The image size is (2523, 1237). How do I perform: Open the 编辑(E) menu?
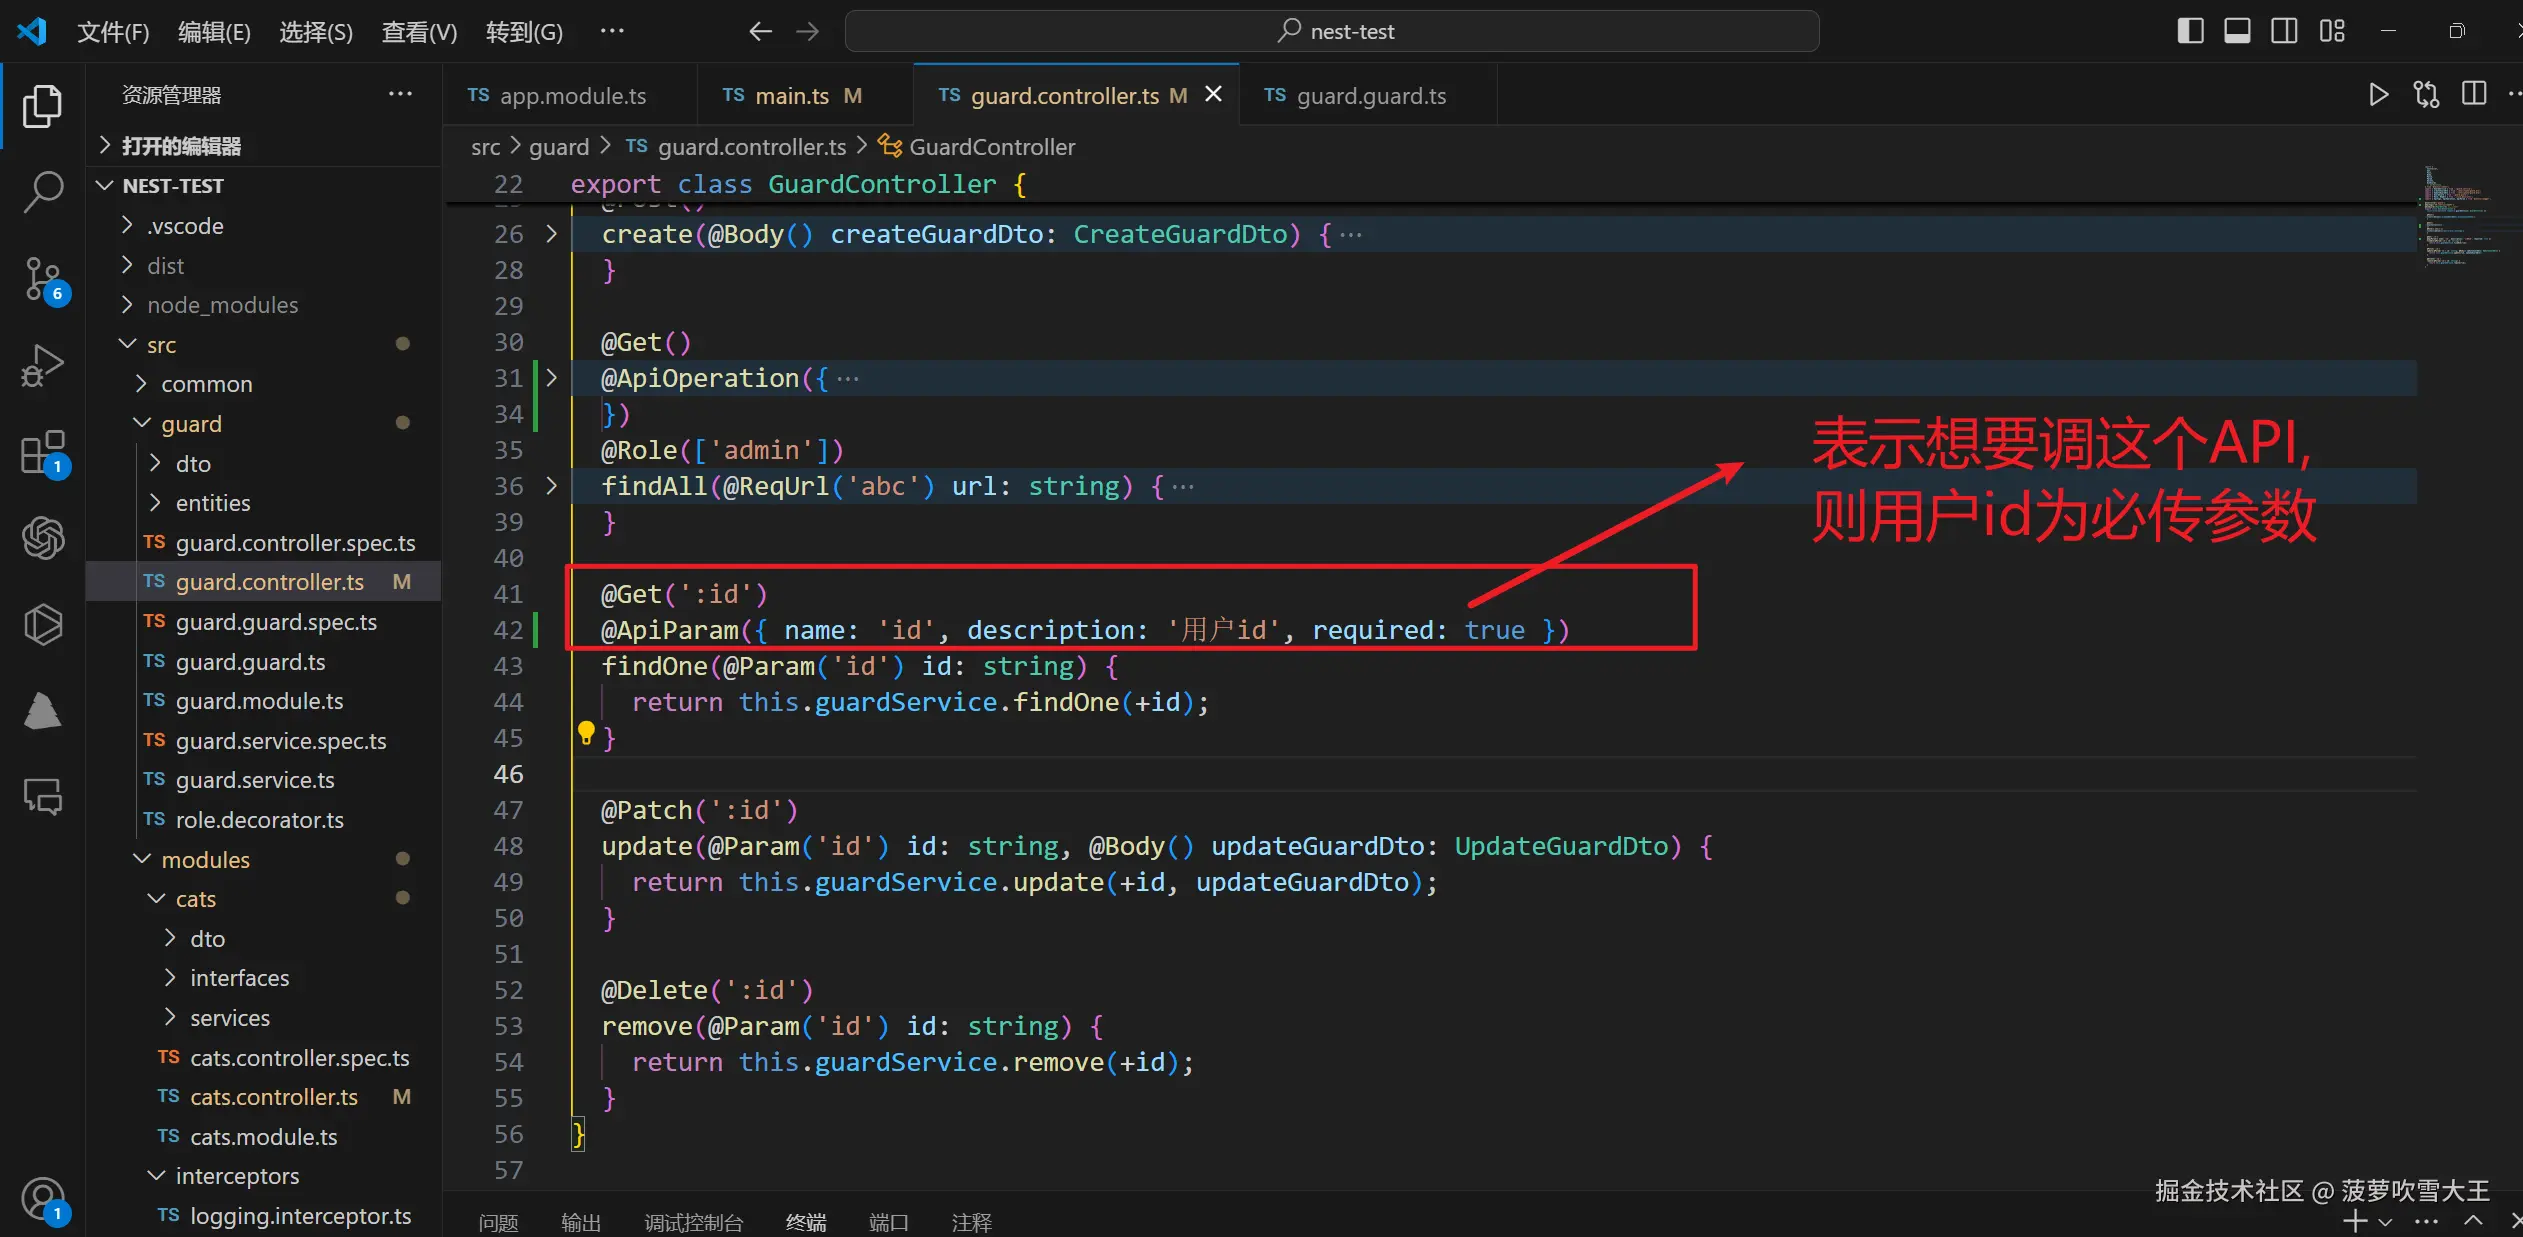214,32
